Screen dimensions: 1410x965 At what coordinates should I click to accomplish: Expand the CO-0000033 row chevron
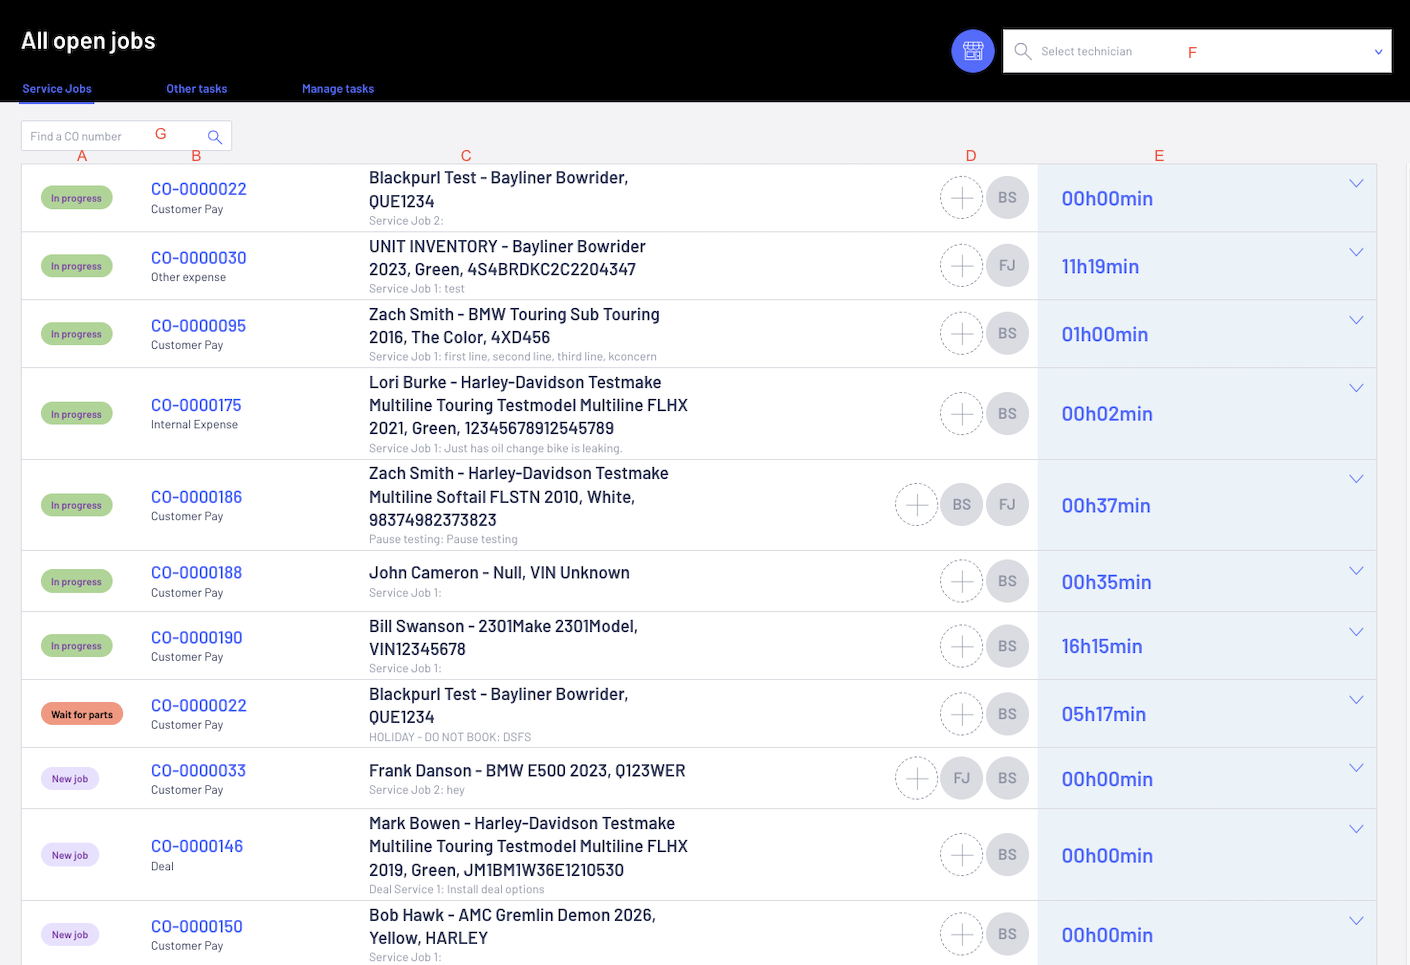click(x=1356, y=768)
